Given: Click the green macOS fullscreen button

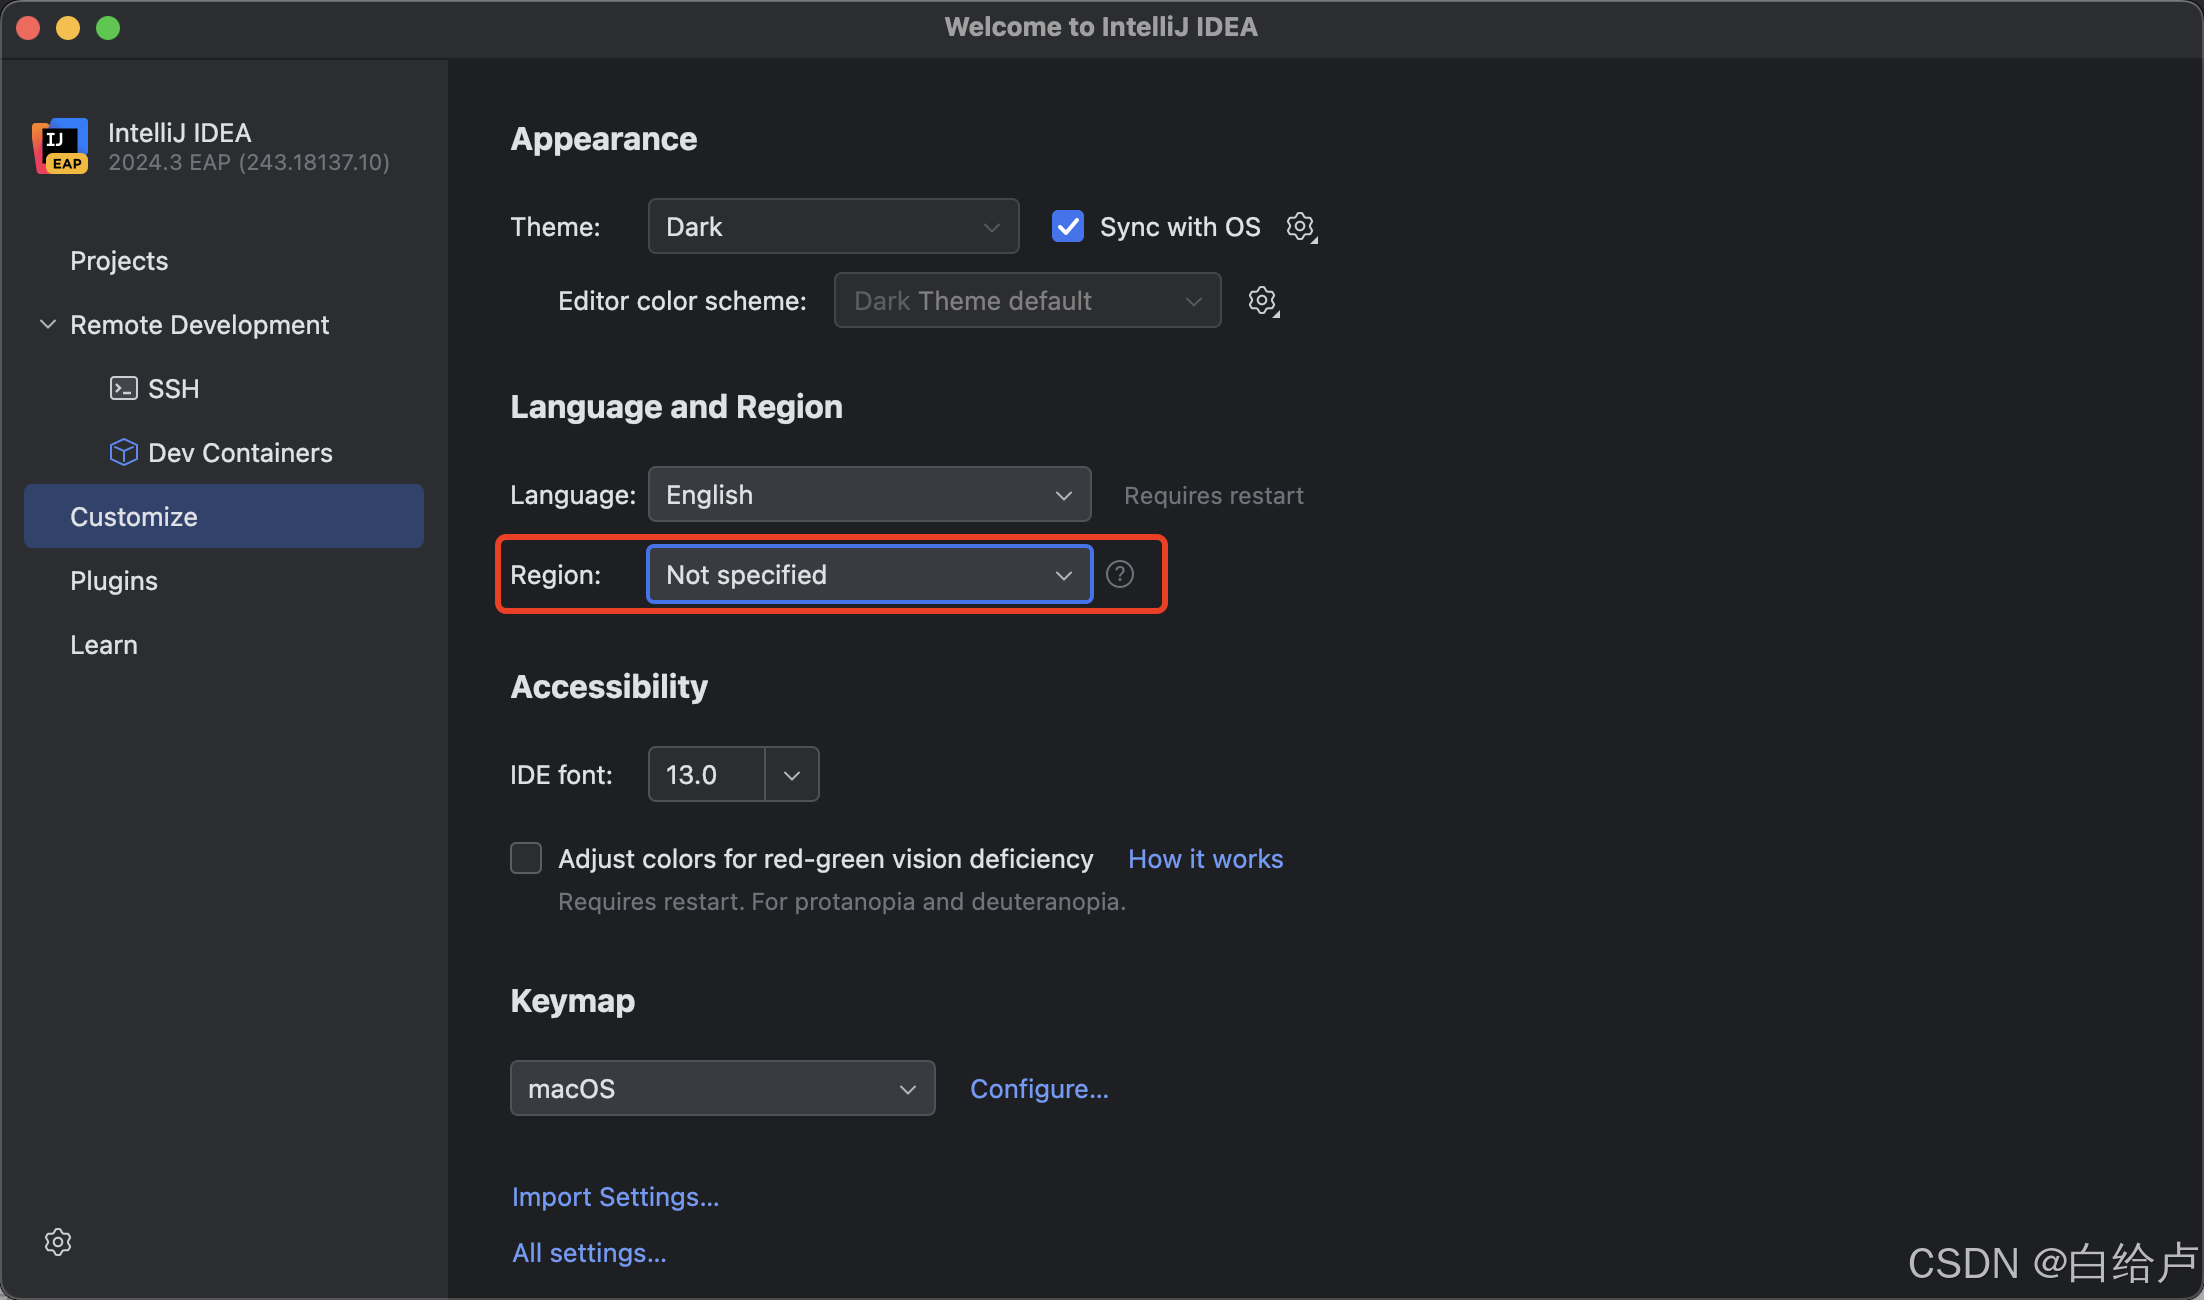Looking at the screenshot, I should (108, 28).
